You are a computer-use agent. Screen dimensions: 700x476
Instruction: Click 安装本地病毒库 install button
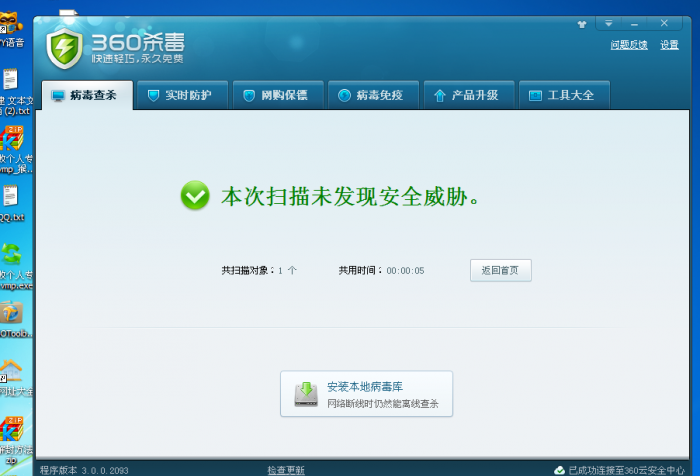click(367, 394)
